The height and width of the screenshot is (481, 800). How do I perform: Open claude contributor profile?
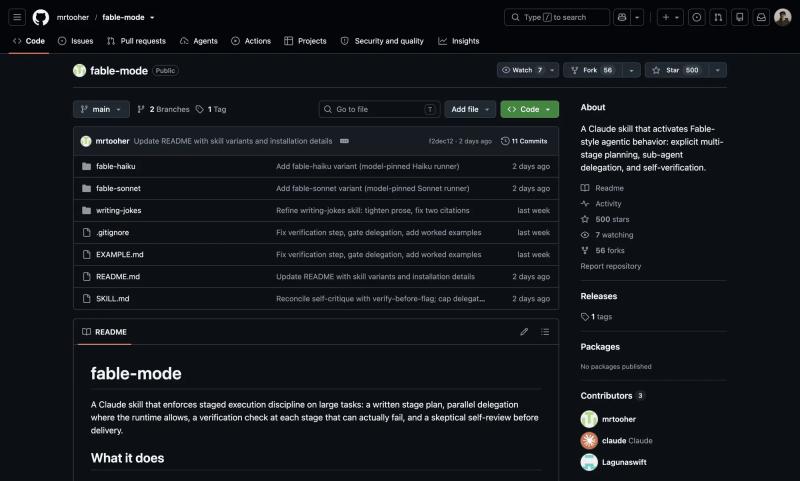click(616, 440)
